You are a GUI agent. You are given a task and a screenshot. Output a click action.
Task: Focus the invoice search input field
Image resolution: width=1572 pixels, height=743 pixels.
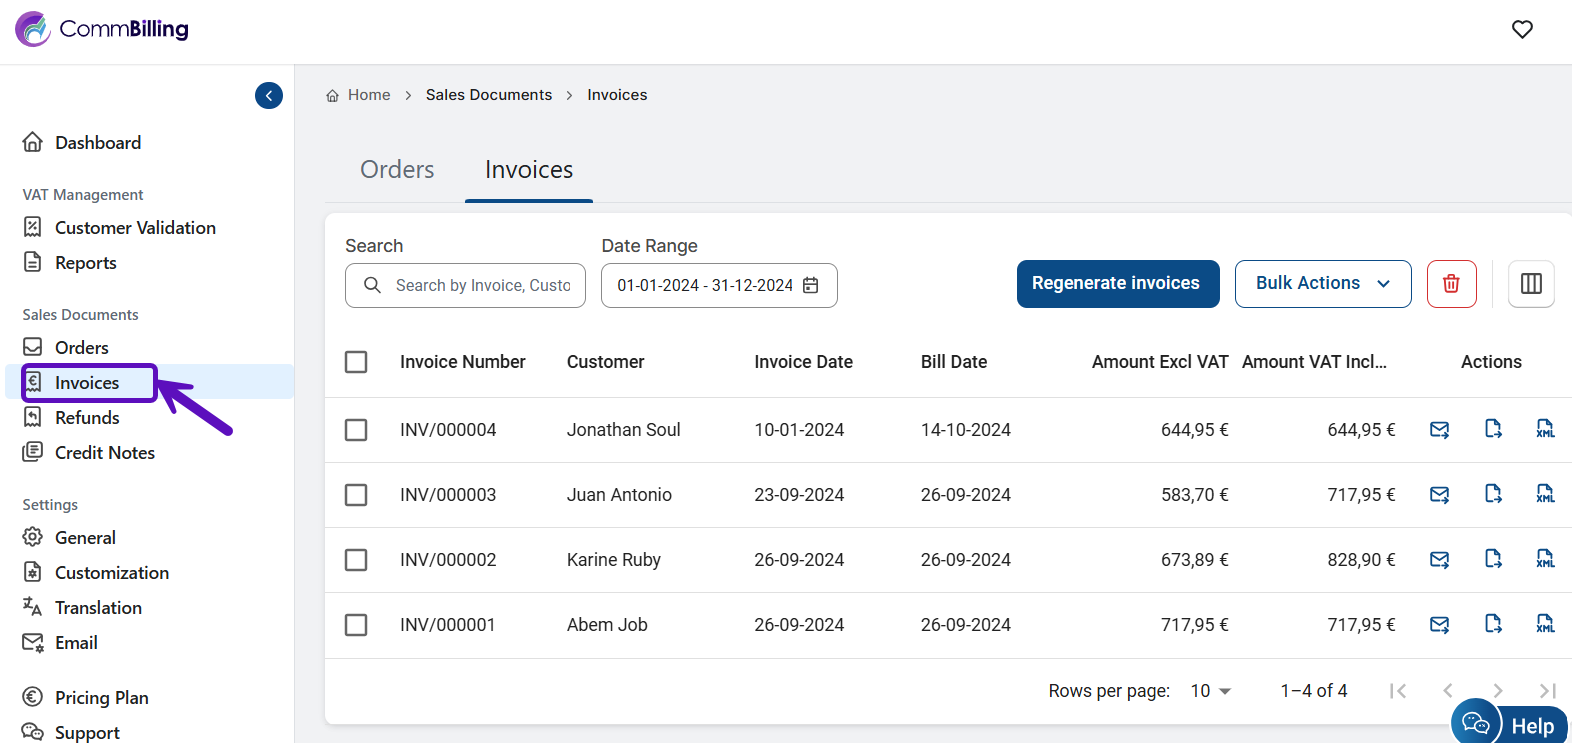point(482,286)
